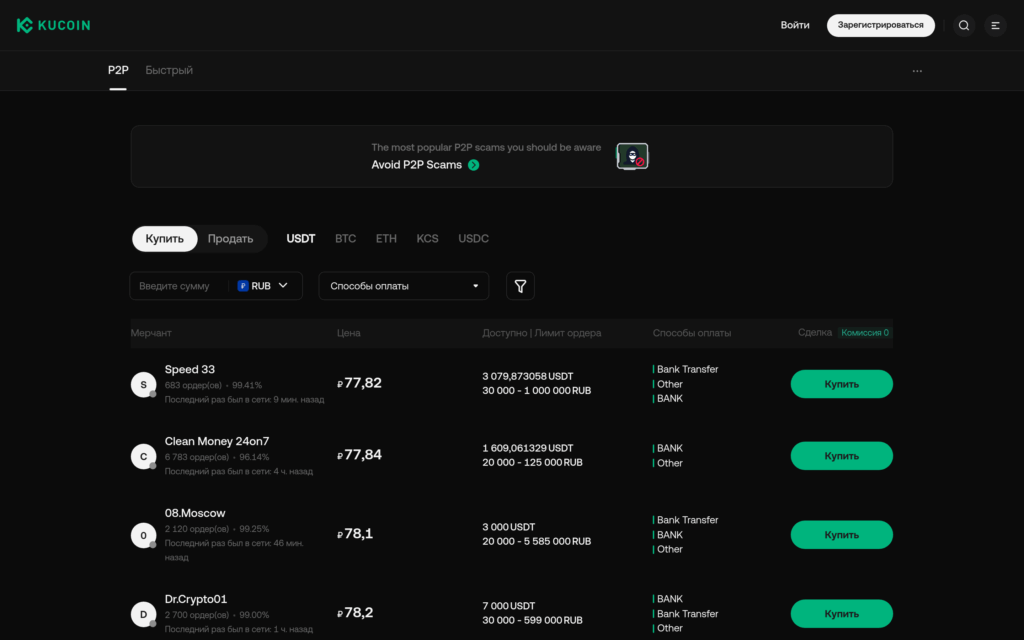The height and width of the screenshot is (640, 1024).
Task: Click the Зарегистрироваться button
Action: 880,25
